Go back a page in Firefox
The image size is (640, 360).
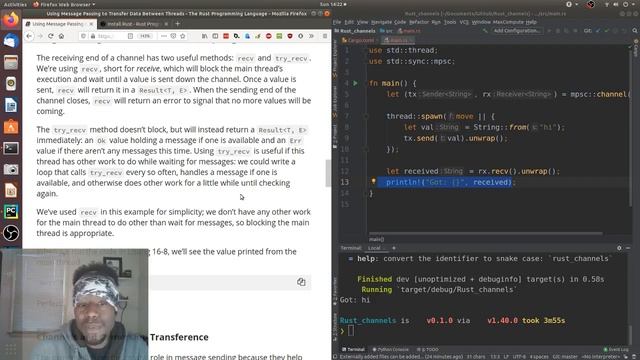[x=29, y=36]
